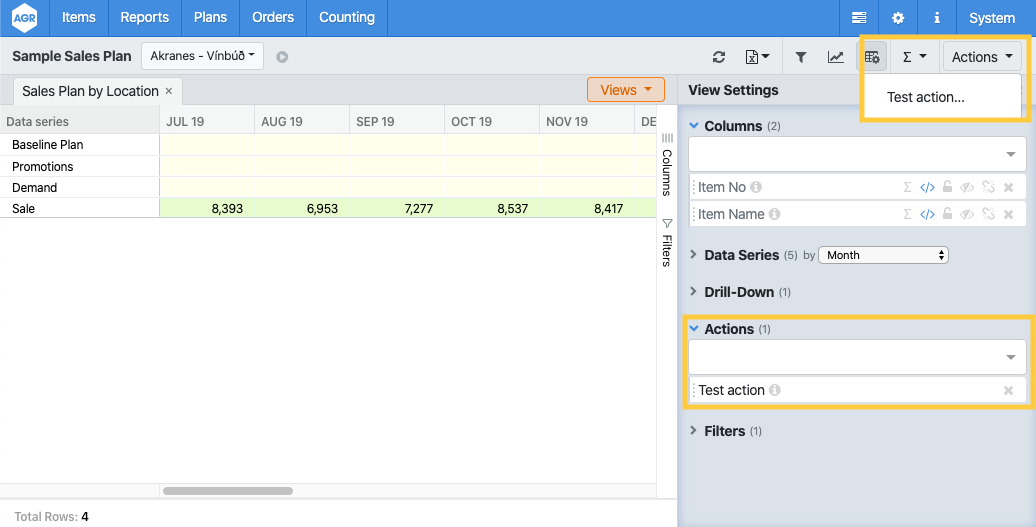
Task: Click the Sale value 8,393
Action: tap(227, 209)
